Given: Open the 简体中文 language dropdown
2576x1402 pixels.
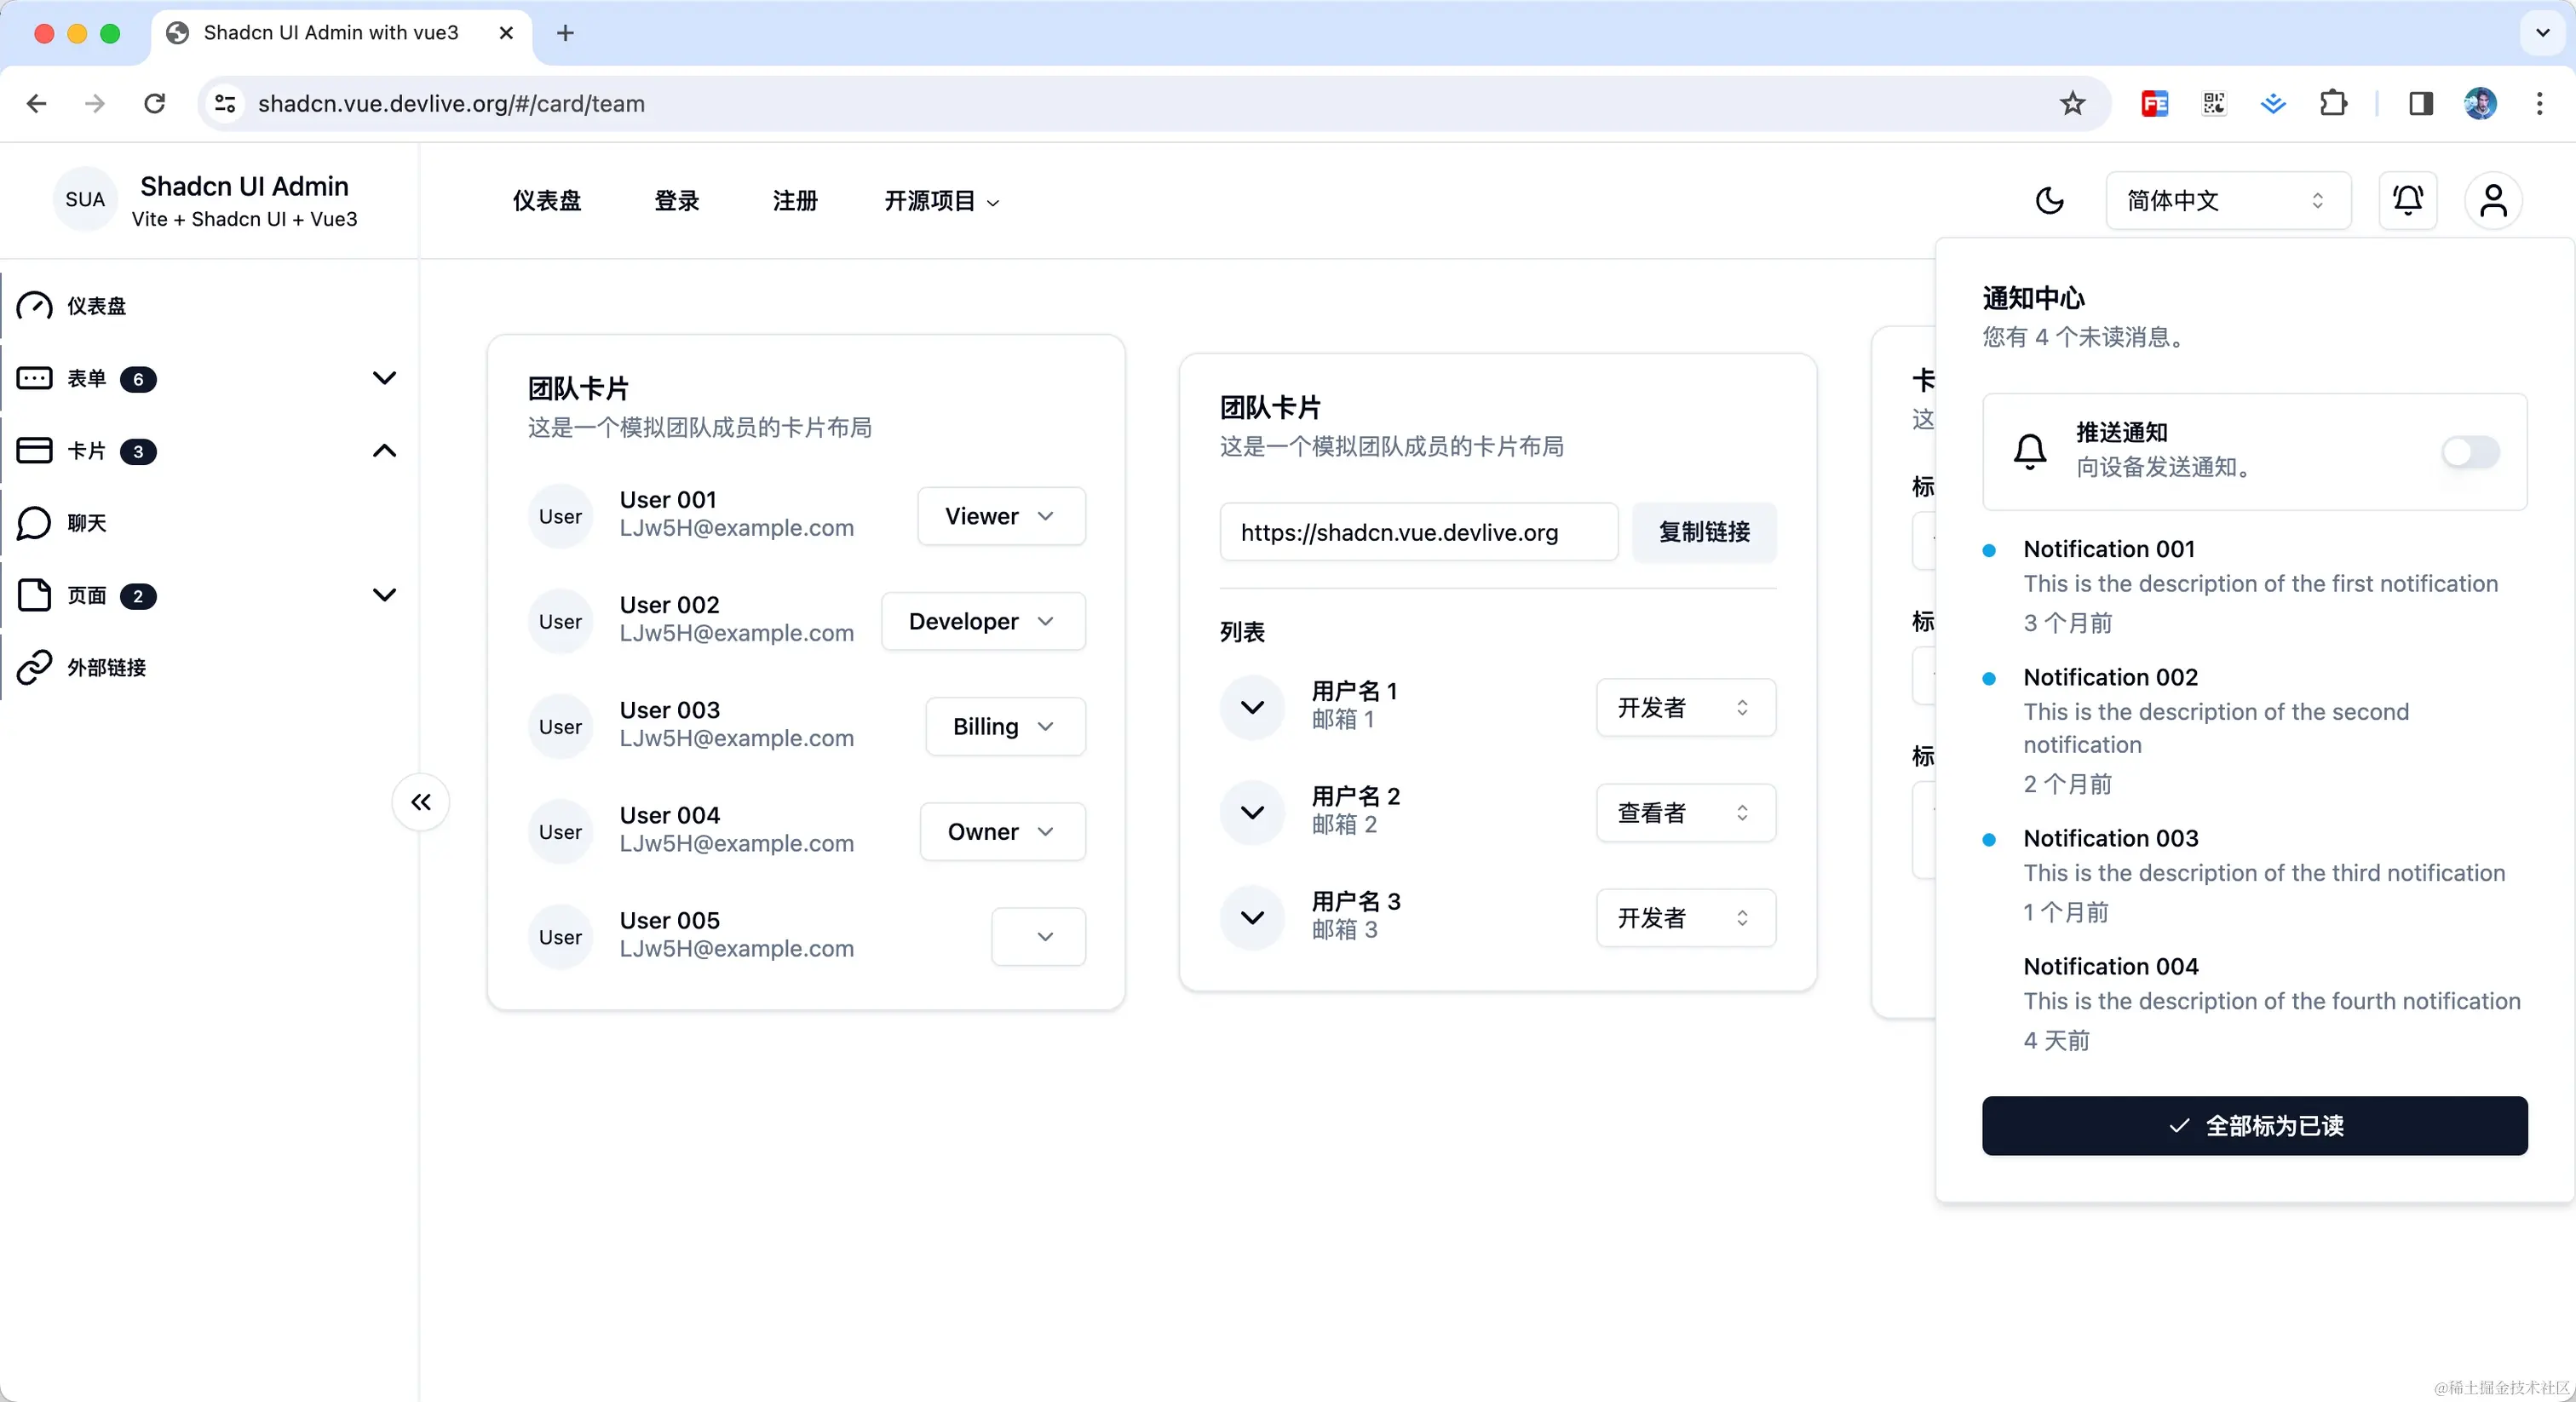Looking at the screenshot, I should point(2227,200).
